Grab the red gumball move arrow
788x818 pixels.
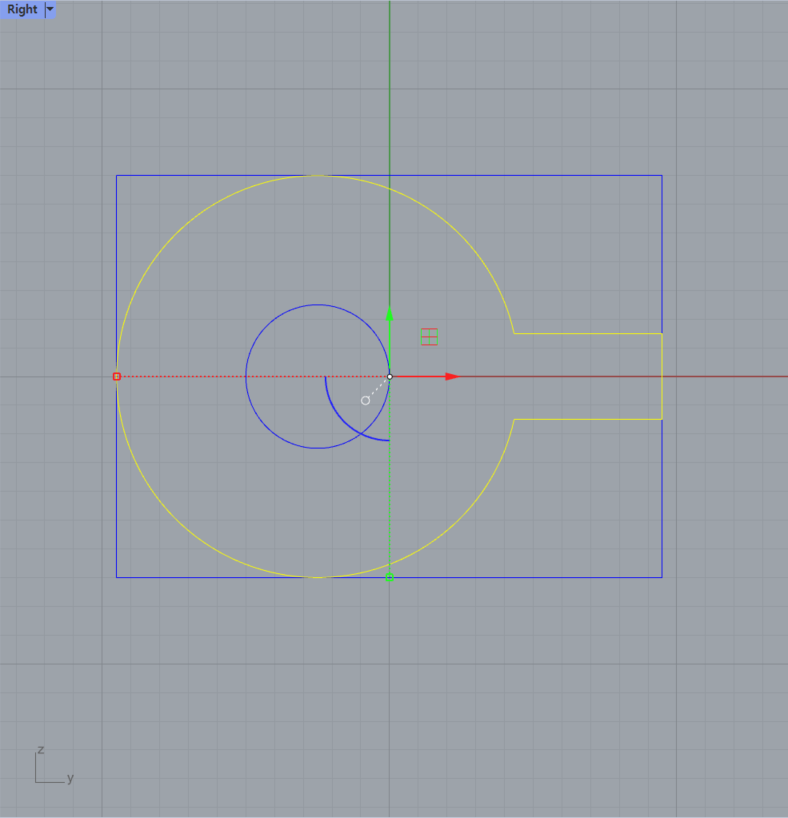point(452,376)
